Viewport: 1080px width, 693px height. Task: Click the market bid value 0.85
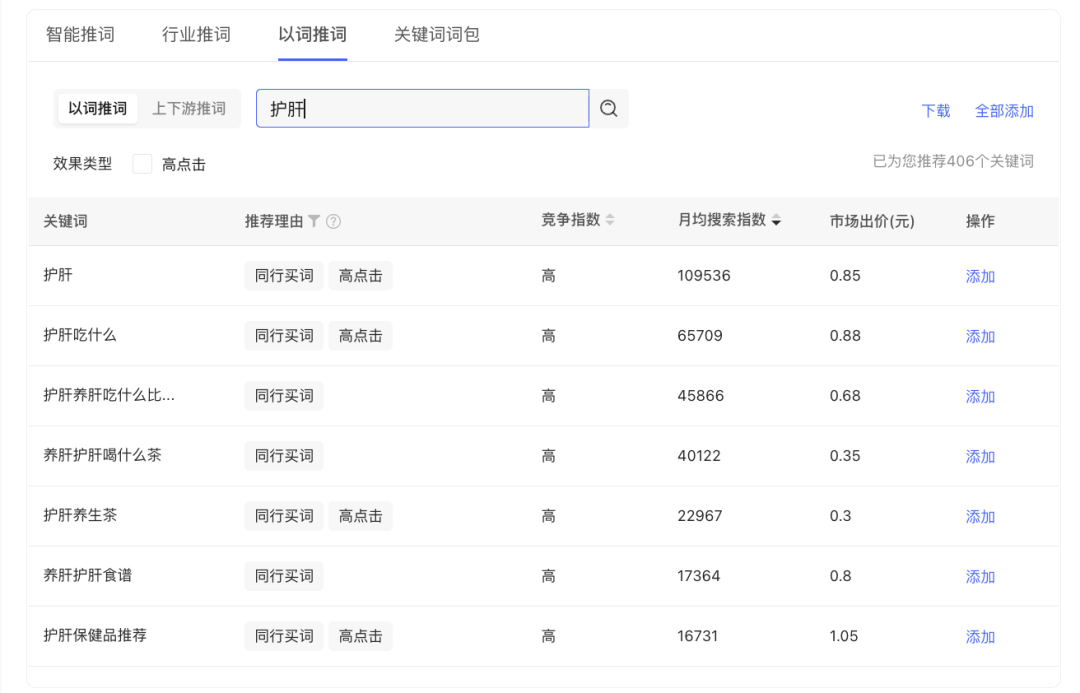[x=845, y=276]
